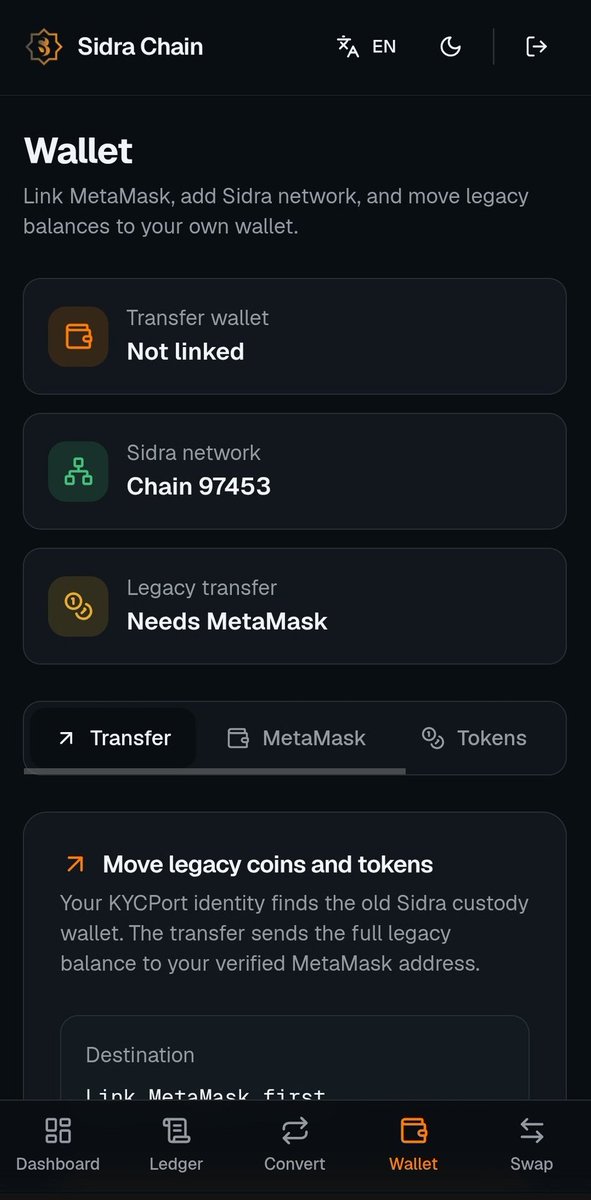Click the Destination field
This screenshot has width=591, height=1200.
(295, 1060)
